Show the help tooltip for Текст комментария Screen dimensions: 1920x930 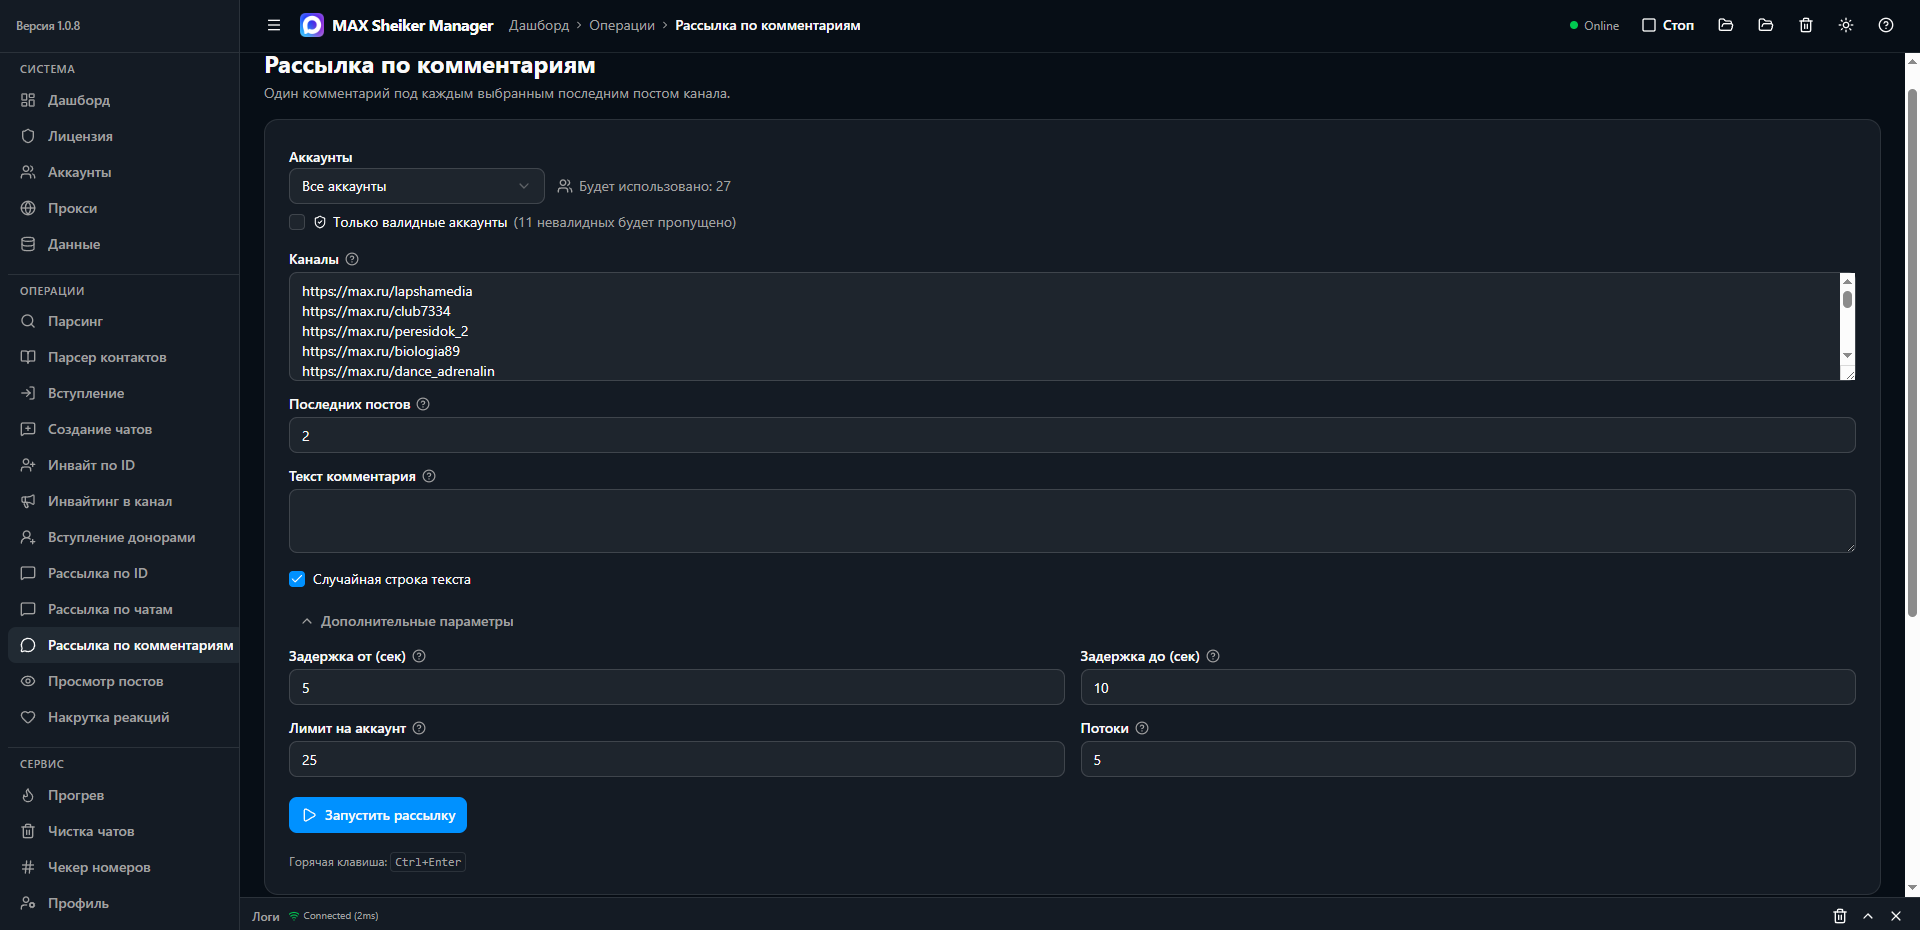[x=429, y=476]
